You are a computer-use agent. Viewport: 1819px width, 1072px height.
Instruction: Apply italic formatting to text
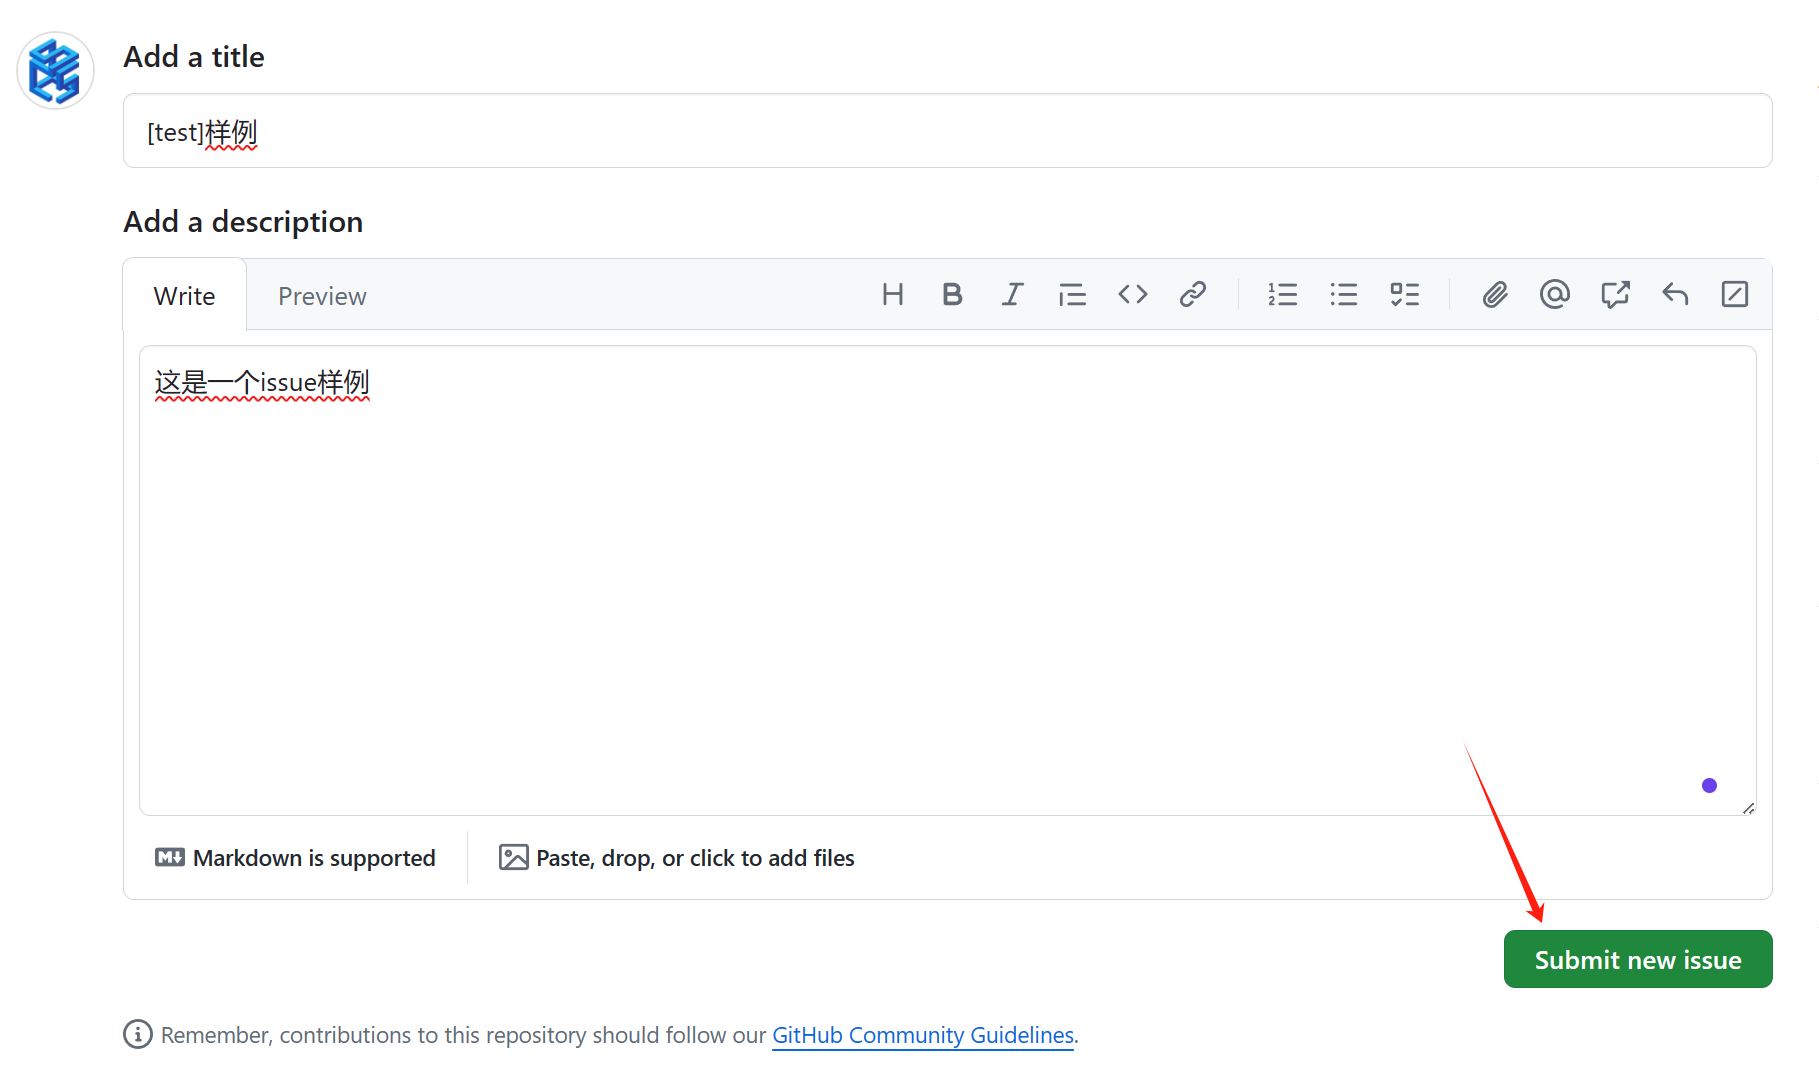click(x=1012, y=295)
